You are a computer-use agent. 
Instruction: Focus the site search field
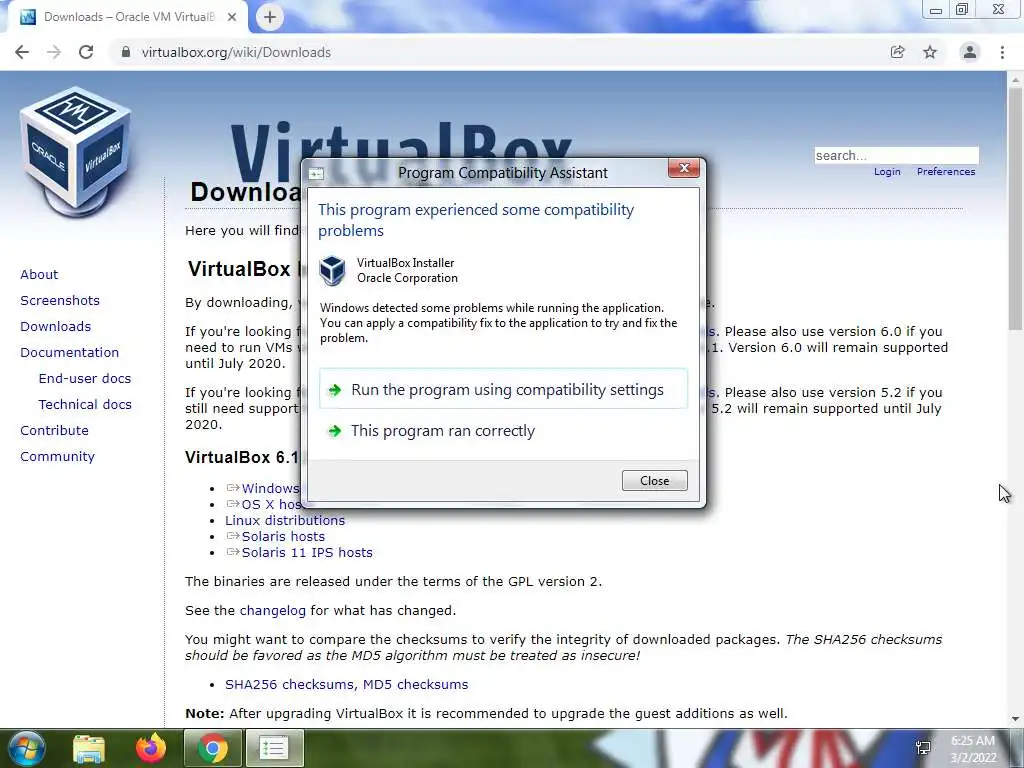[896, 155]
